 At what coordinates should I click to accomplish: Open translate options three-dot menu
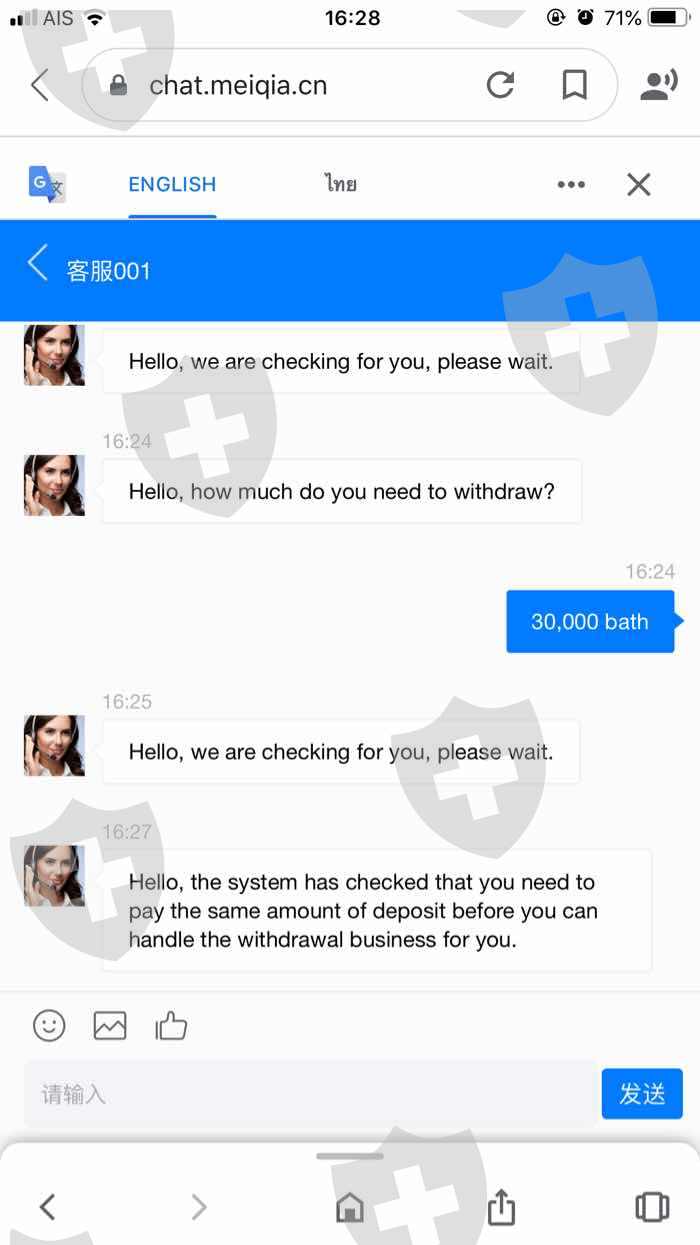tap(571, 184)
